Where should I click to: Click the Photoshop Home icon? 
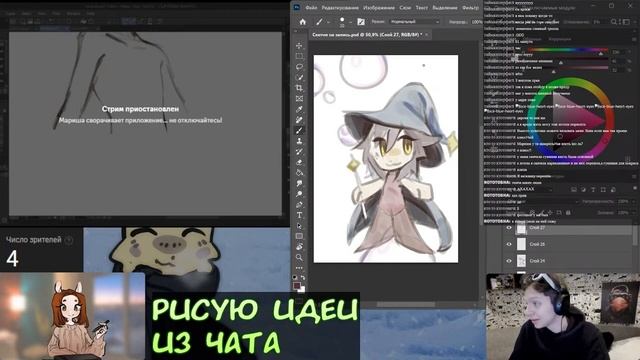tap(302, 22)
